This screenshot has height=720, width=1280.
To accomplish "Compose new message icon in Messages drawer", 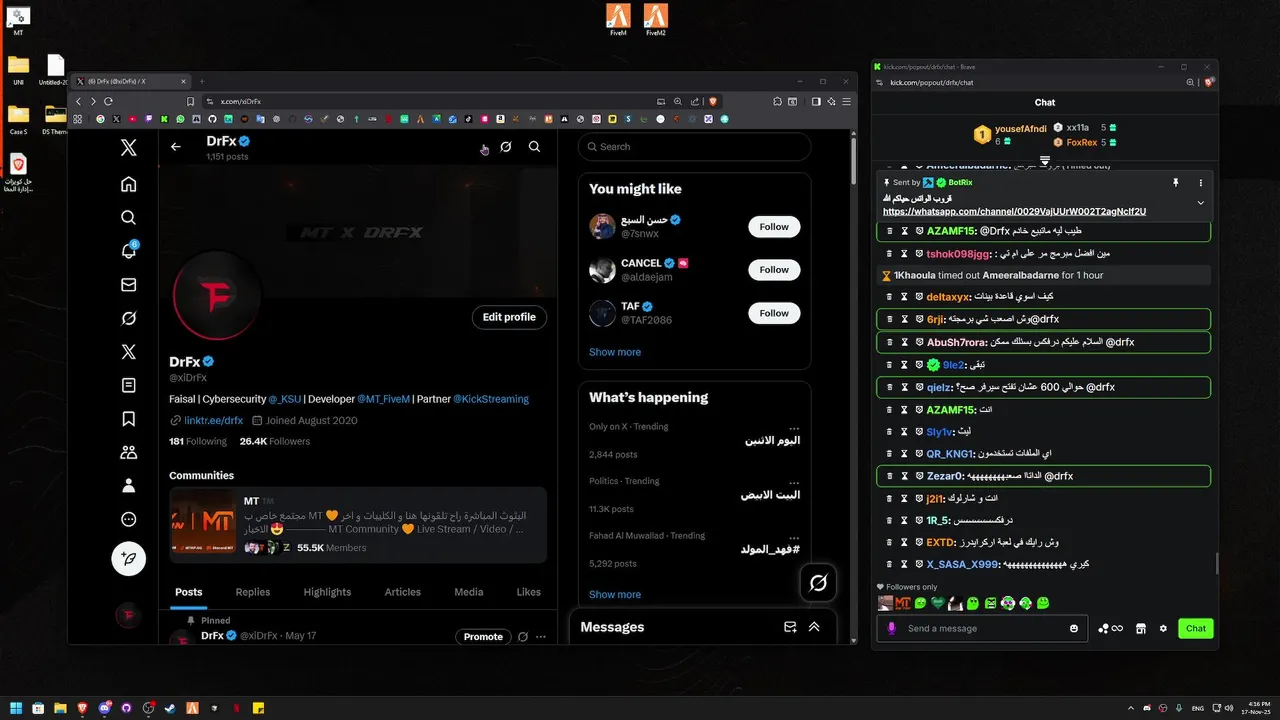I will [790, 627].
